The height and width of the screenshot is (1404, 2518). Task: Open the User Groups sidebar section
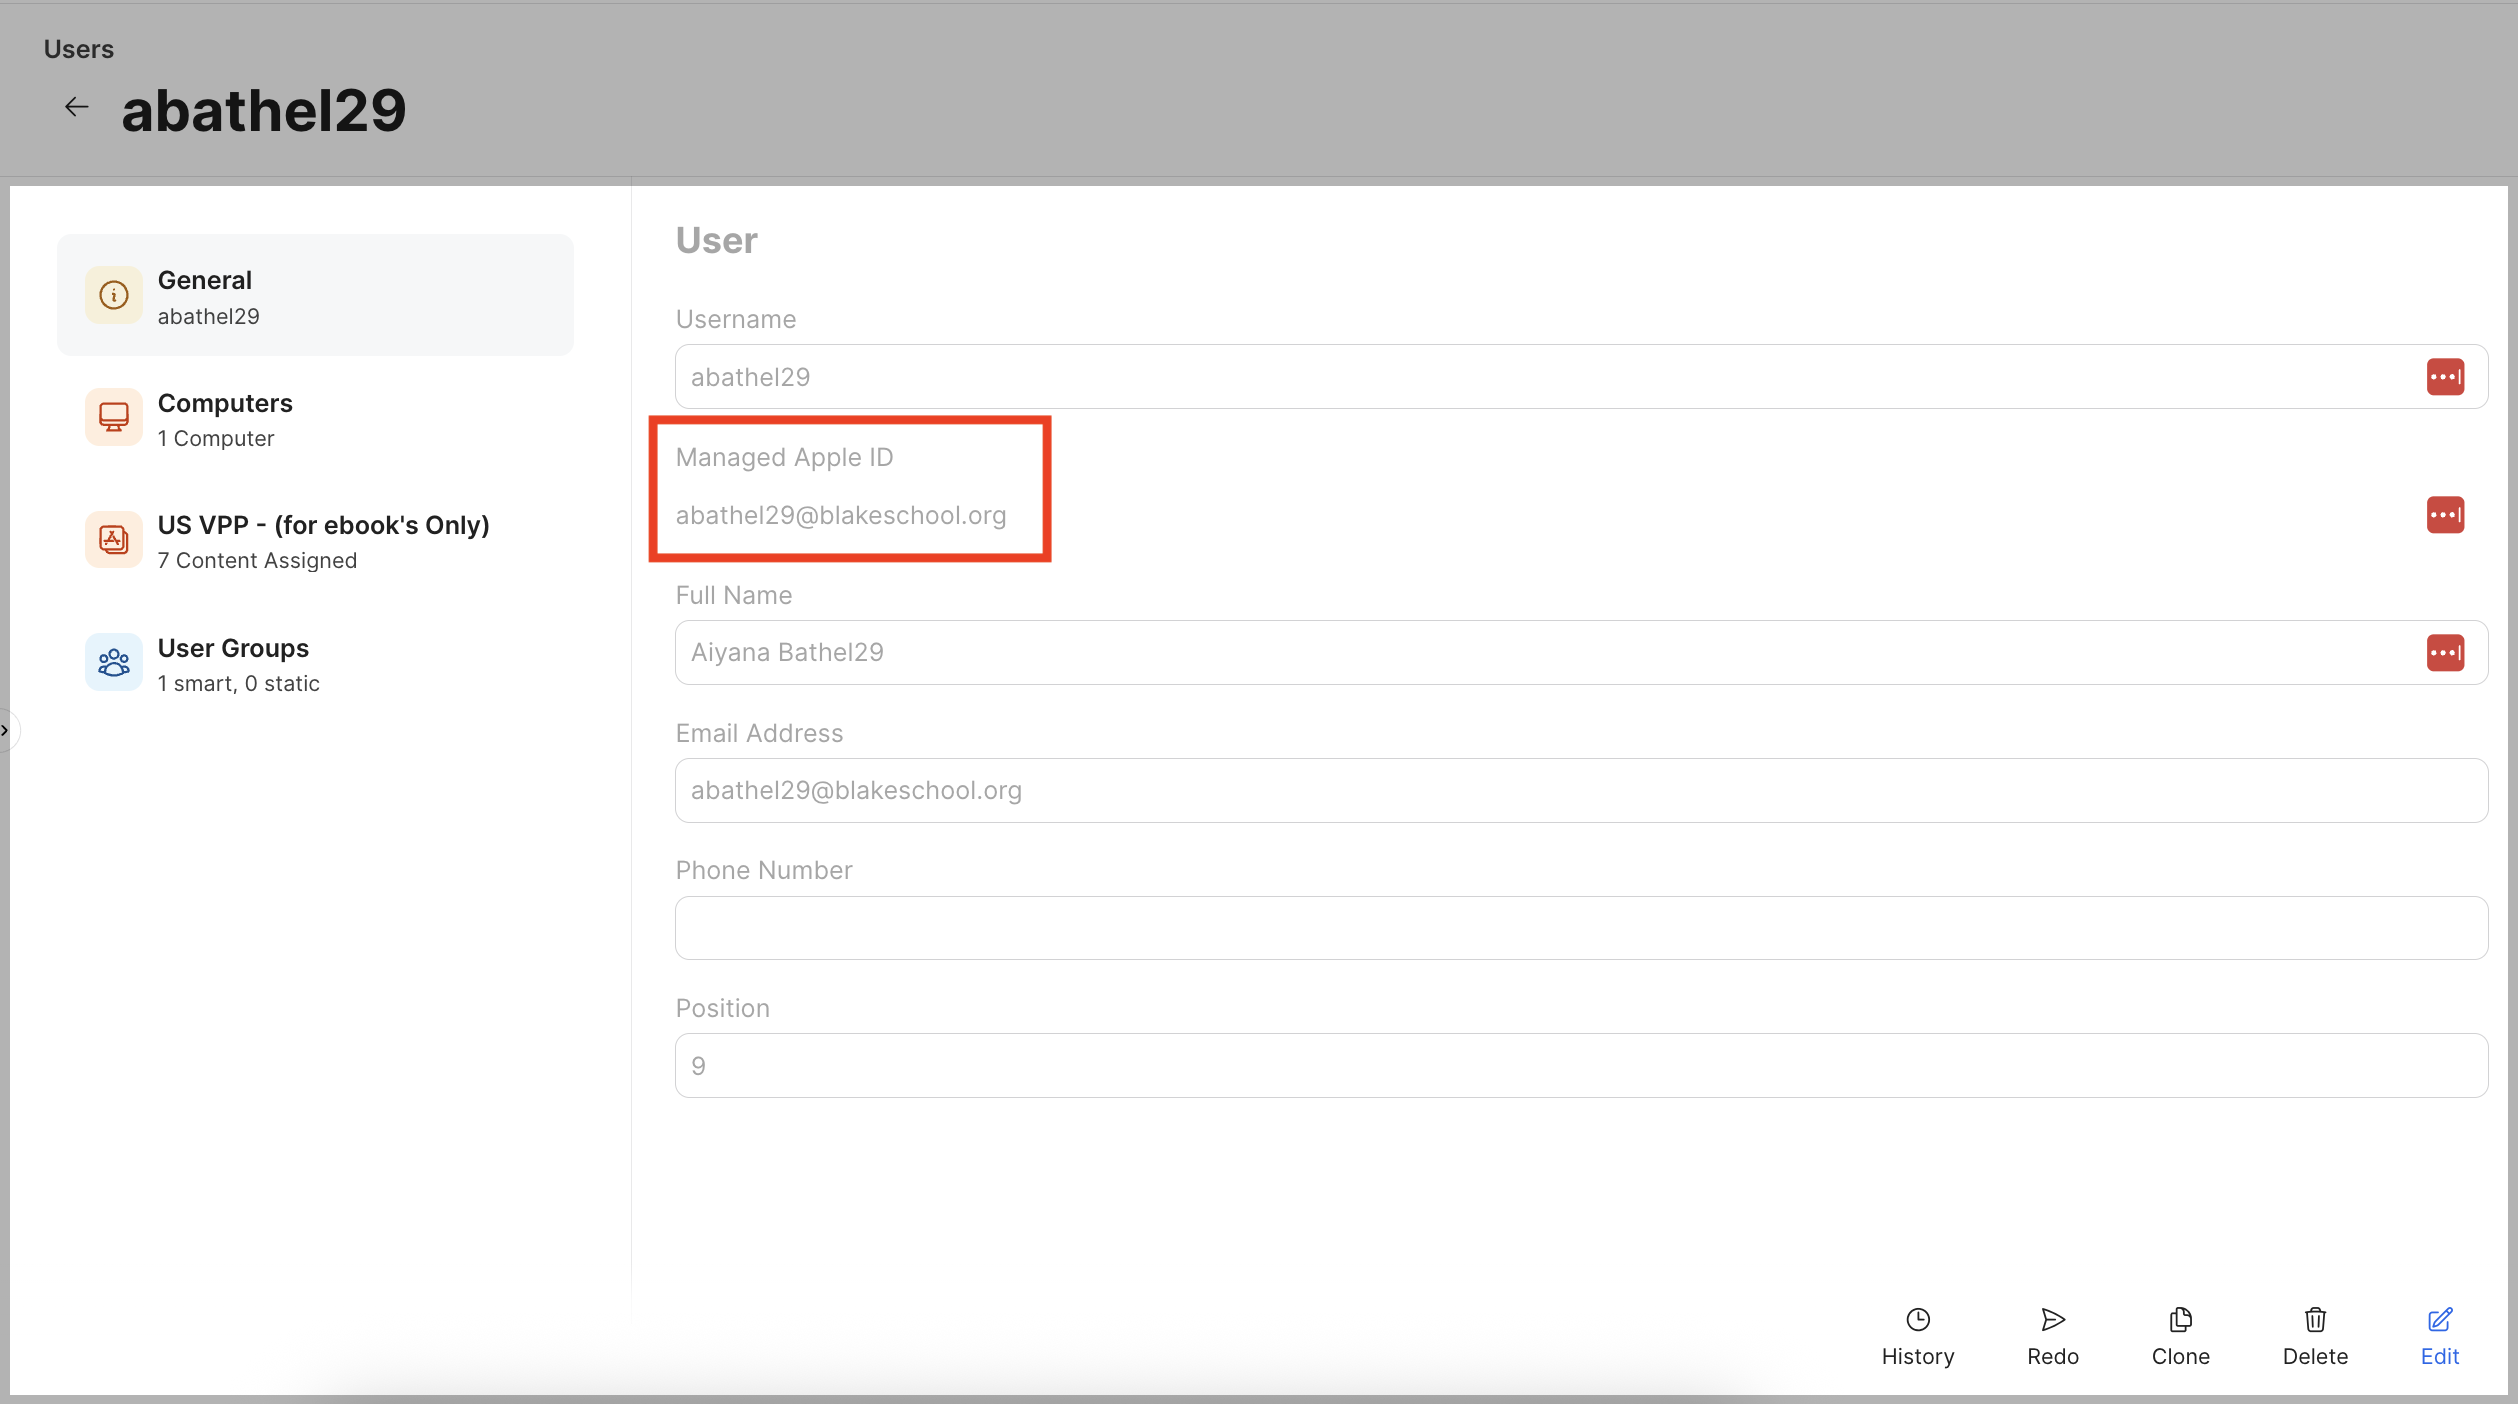point(315,664)
